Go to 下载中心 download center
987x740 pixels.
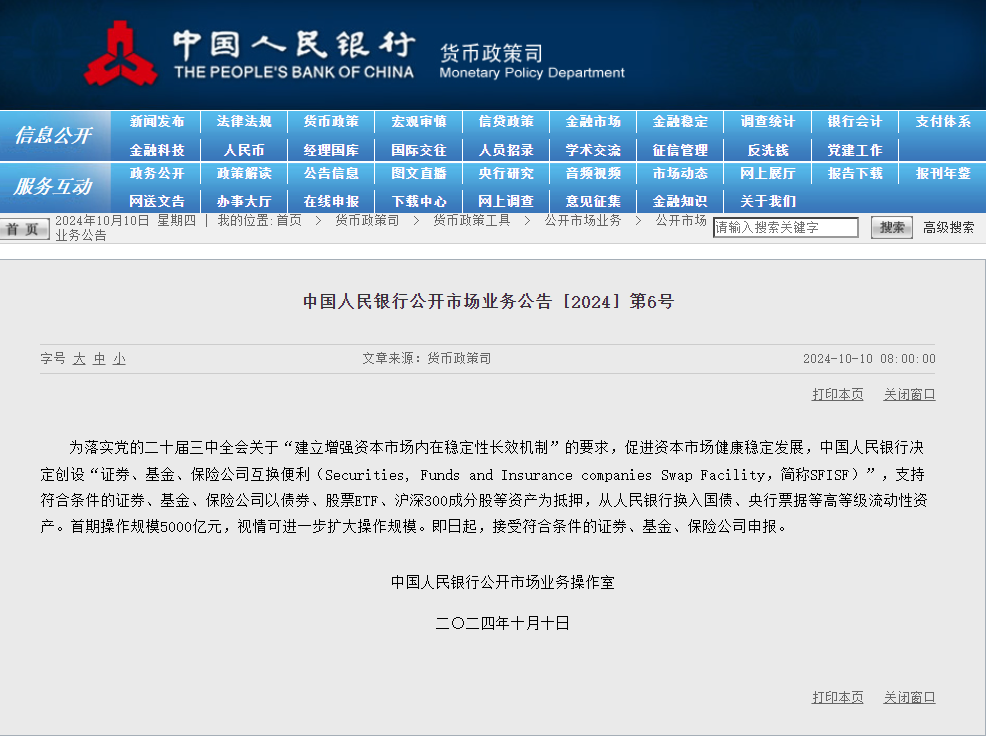[x=419, y=201]
